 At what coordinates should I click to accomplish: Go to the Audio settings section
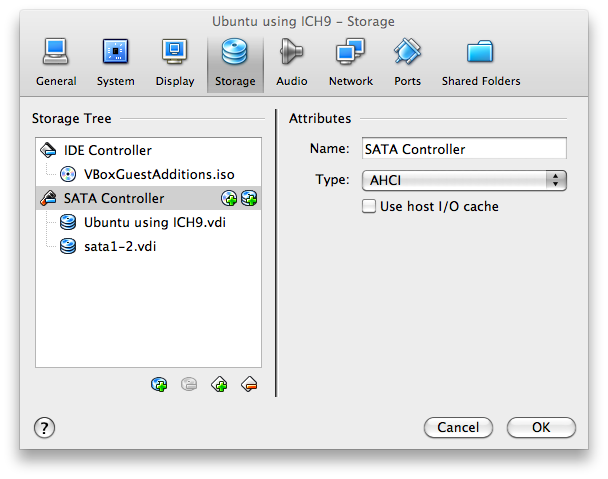tap(291, 62)
